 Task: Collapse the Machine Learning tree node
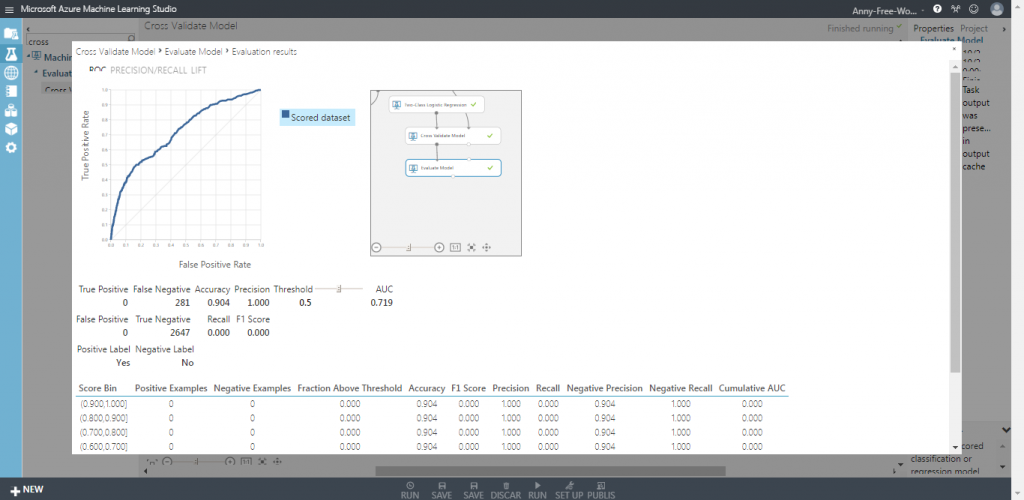point(29,56)
